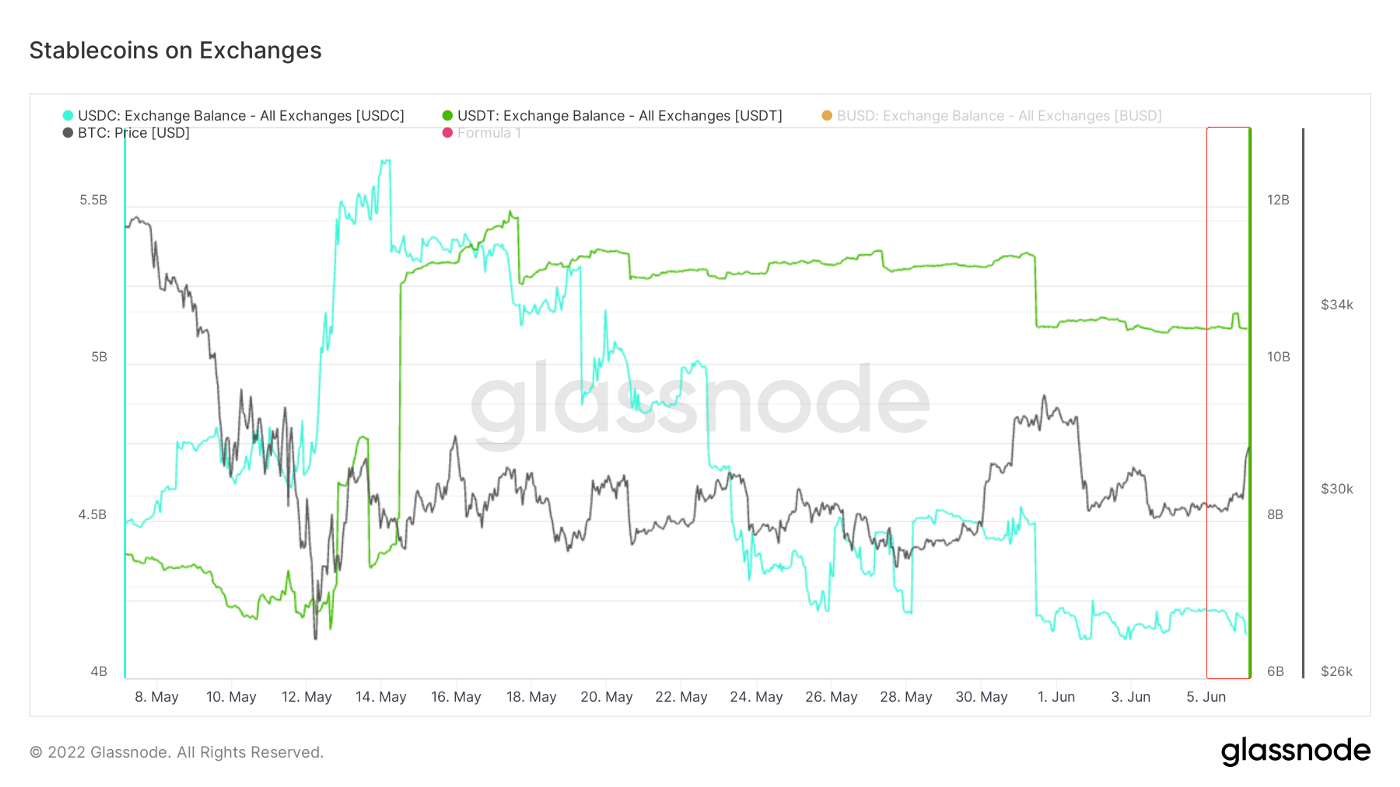Select the 14. May date tick

[381, 697]
